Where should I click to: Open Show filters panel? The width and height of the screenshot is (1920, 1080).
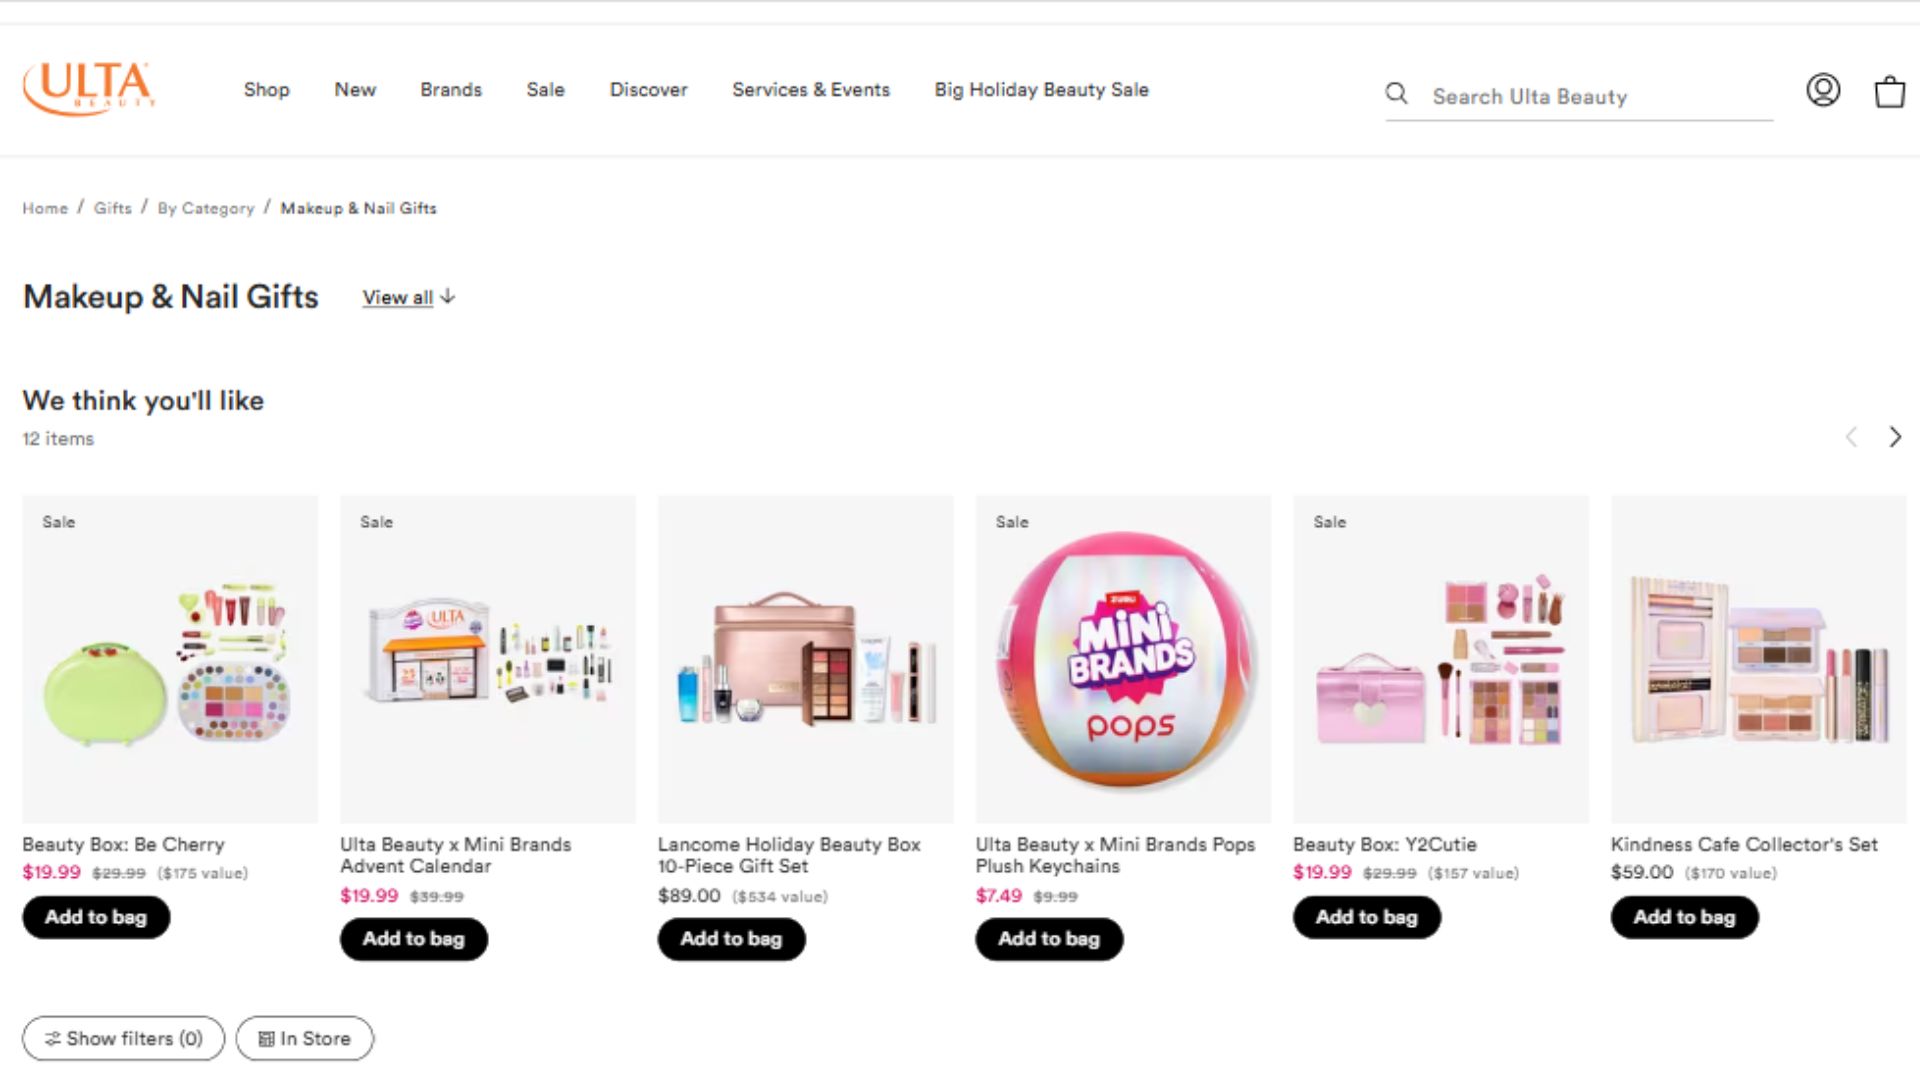click(124, 1039)
